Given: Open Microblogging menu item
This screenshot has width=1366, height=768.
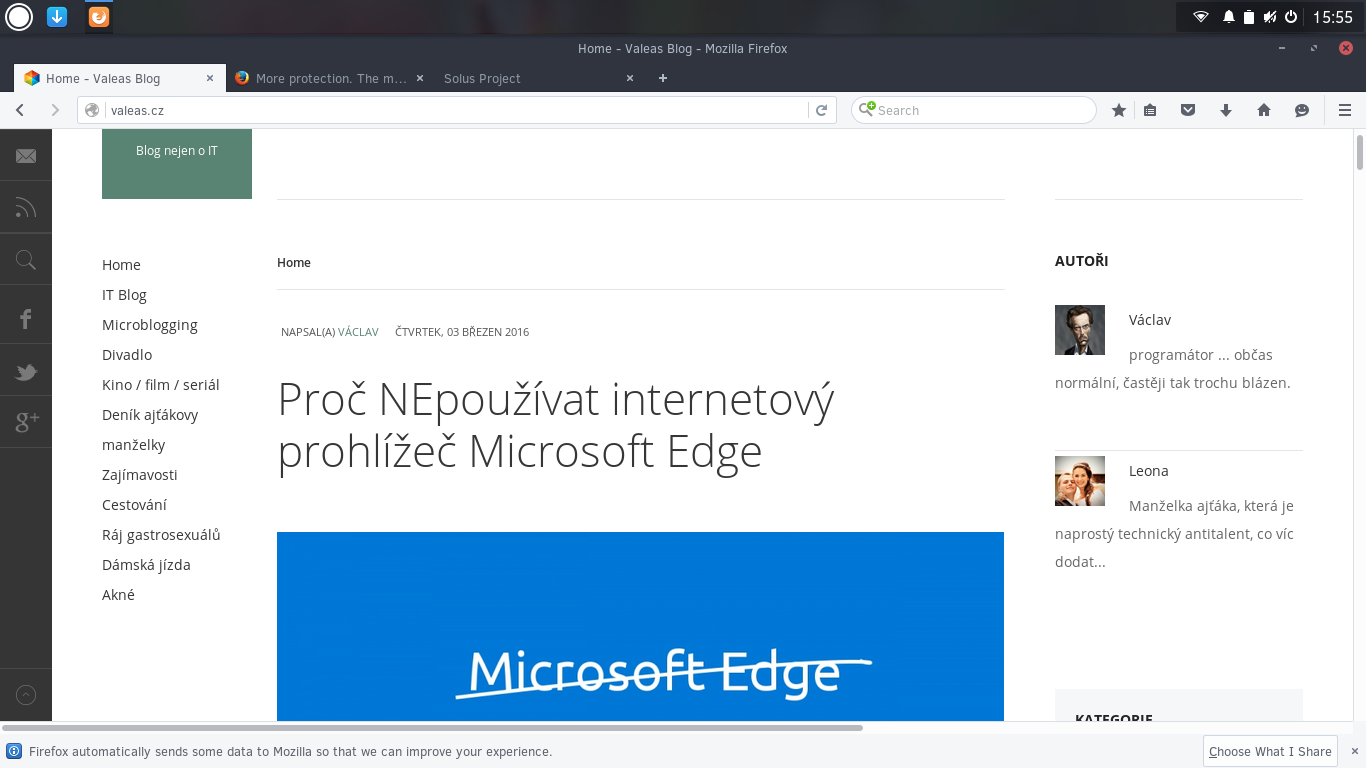Looking at the screenshot, I should coord(150,325).
